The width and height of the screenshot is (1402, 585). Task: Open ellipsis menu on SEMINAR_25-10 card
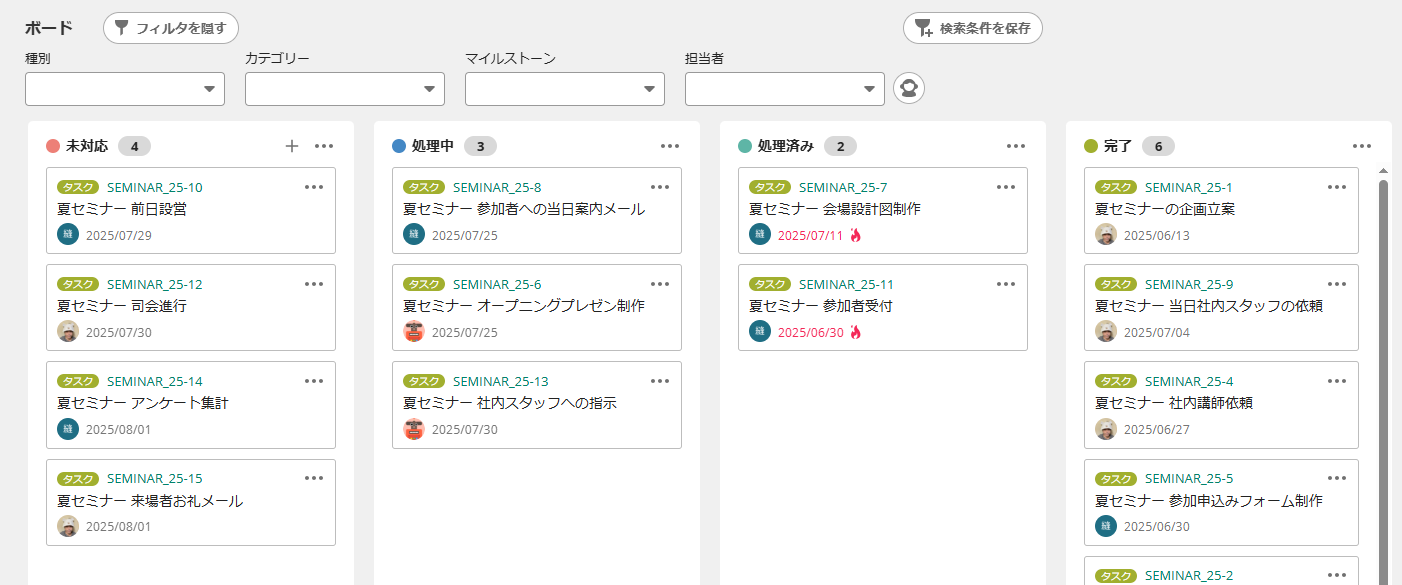(314, 187)
